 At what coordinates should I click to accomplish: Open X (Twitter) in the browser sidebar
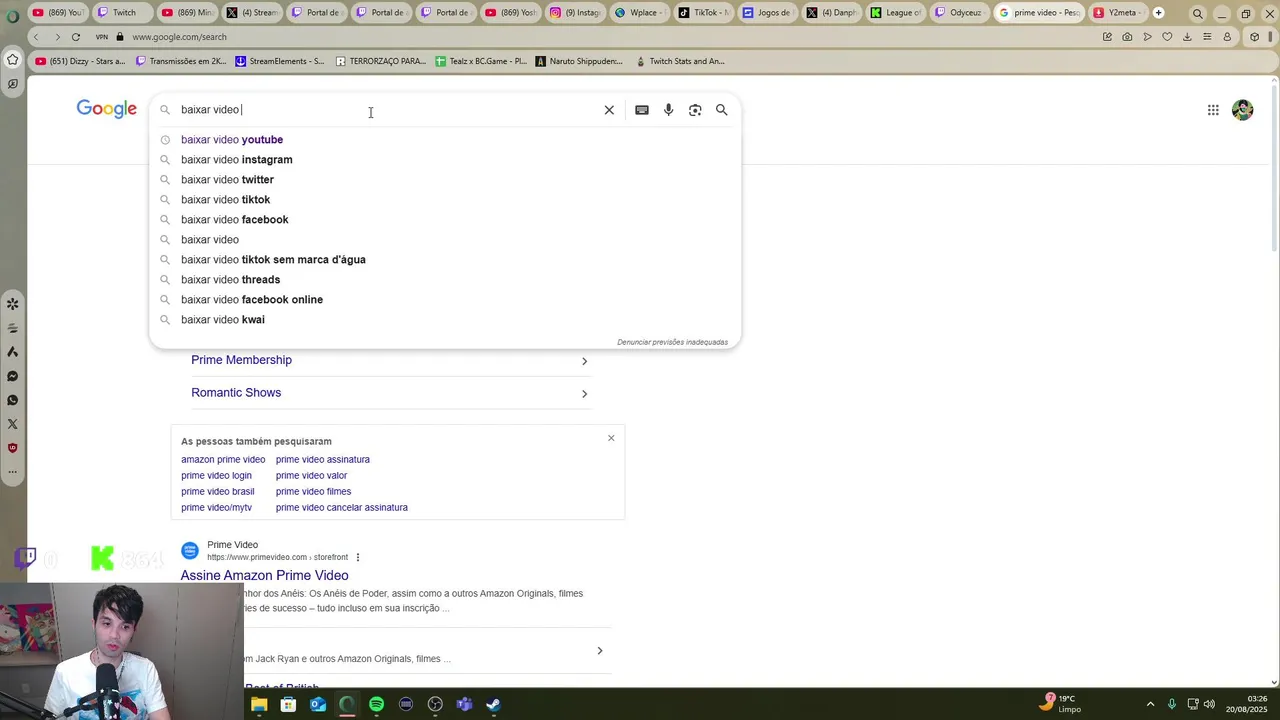pyautogui.click(x=12, y=424)
